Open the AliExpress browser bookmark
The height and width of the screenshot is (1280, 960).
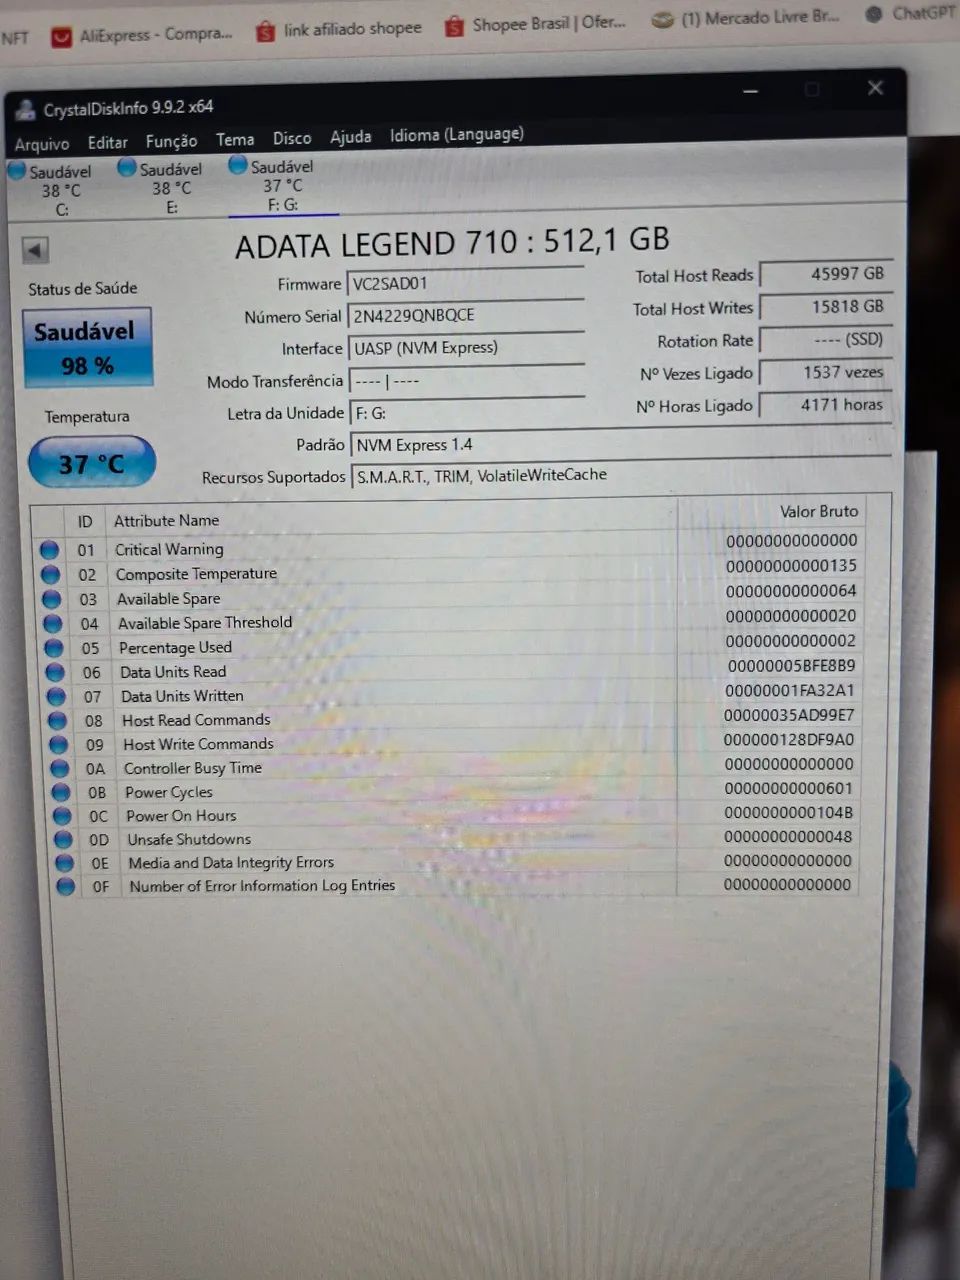pos(141,35)
